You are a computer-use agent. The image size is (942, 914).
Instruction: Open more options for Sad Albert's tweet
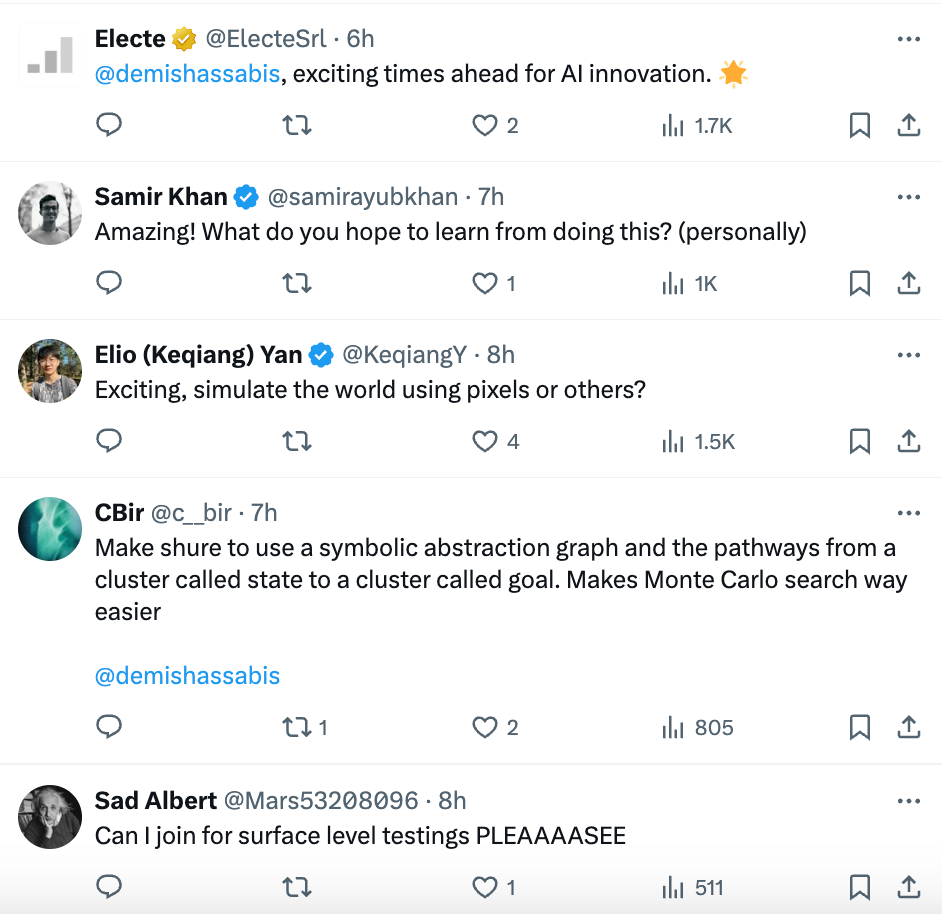[x=908, y=801]
